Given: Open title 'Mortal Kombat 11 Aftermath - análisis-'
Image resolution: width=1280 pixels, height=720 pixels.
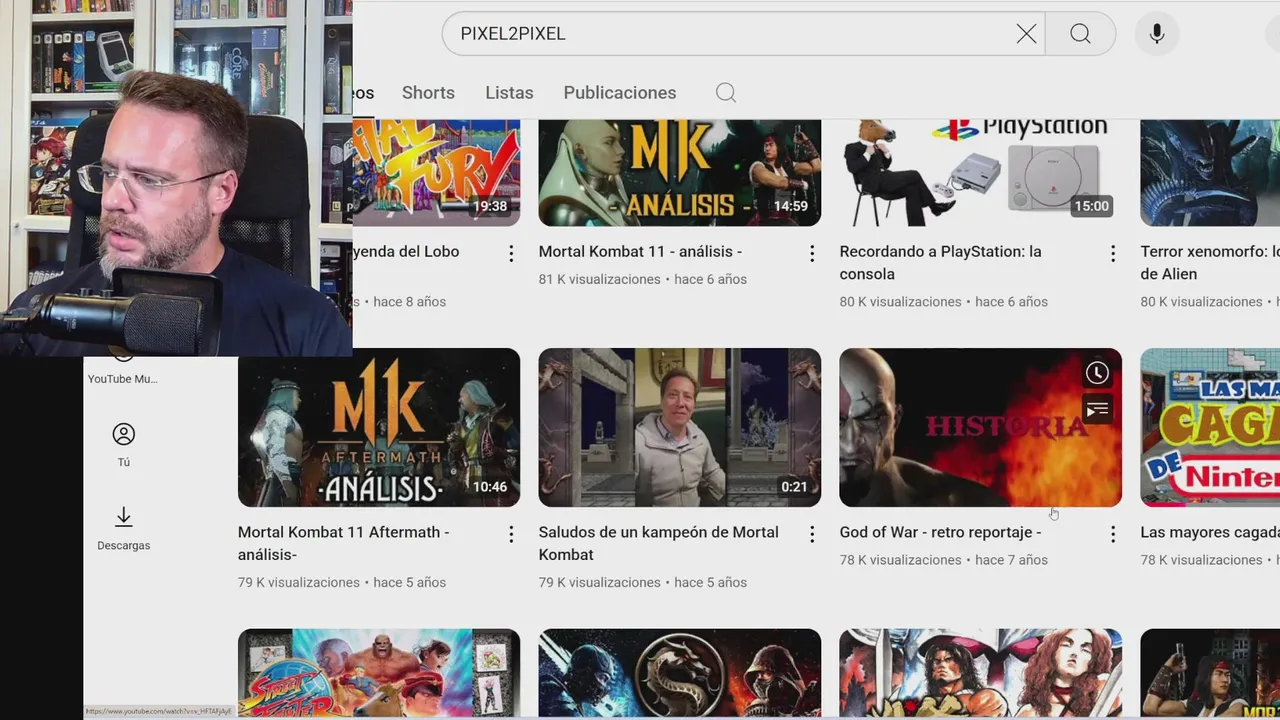Looking at the screenshot, I should 343,543.
